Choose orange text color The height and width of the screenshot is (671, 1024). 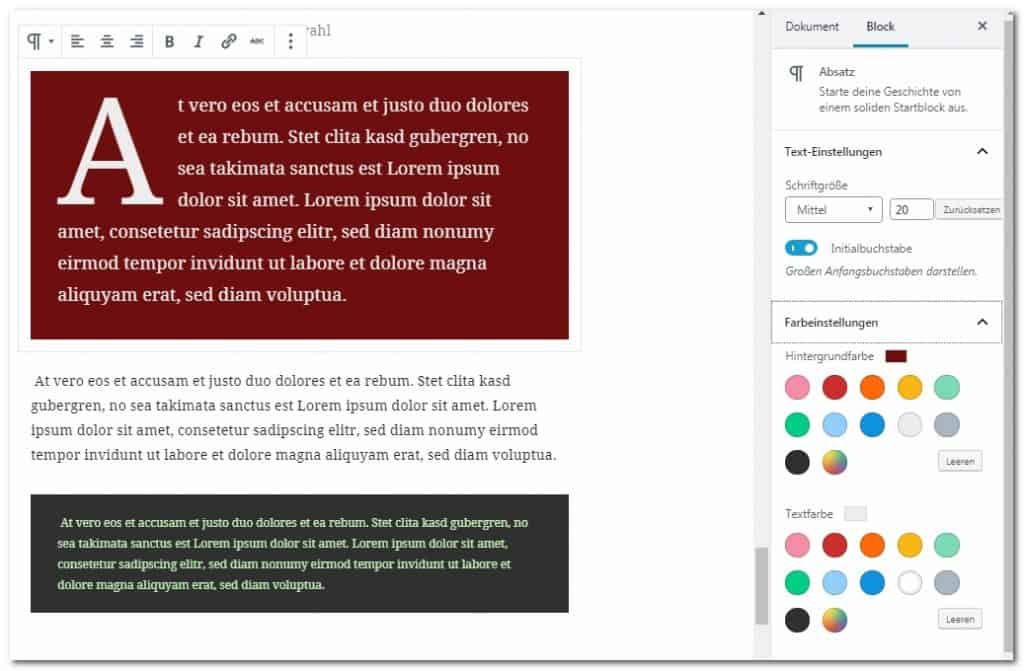(872, 545)
